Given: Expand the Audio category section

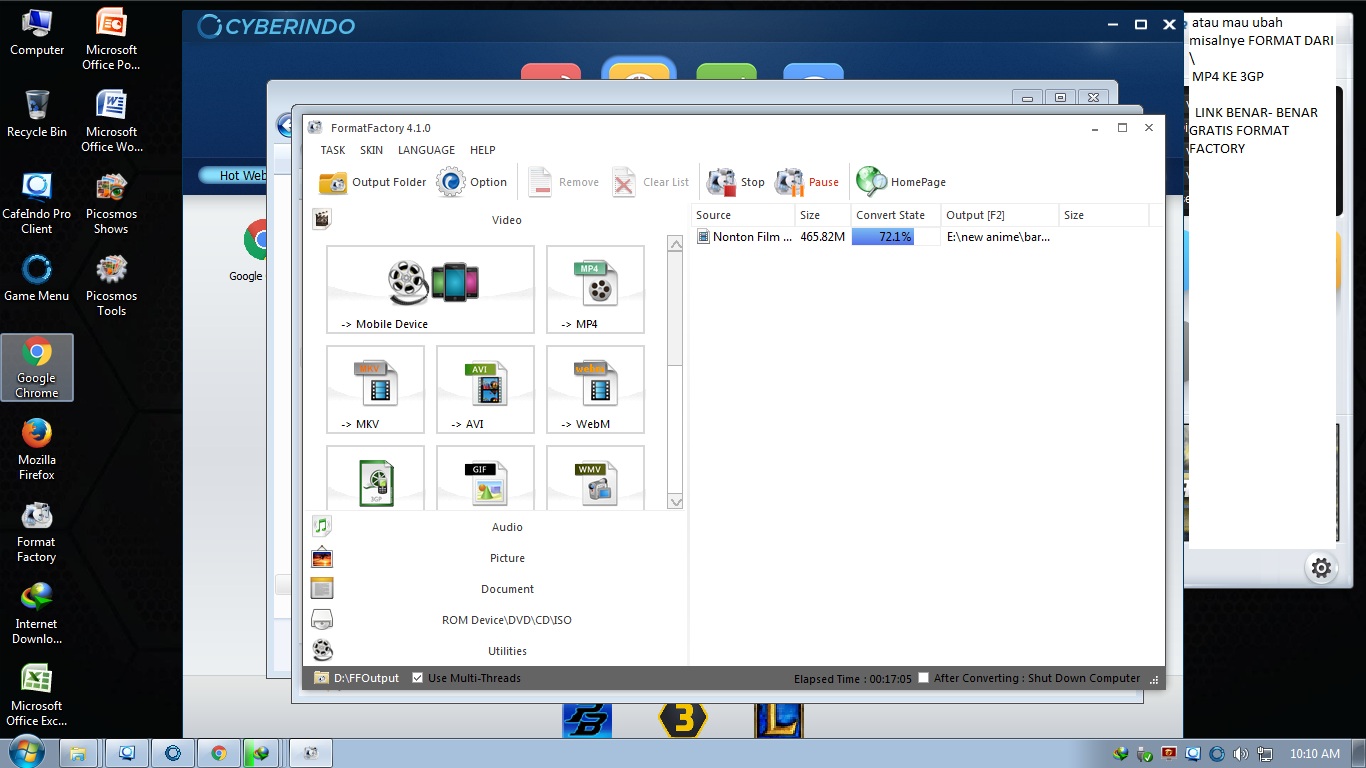Looking at the screenshot, I should 495,527.
